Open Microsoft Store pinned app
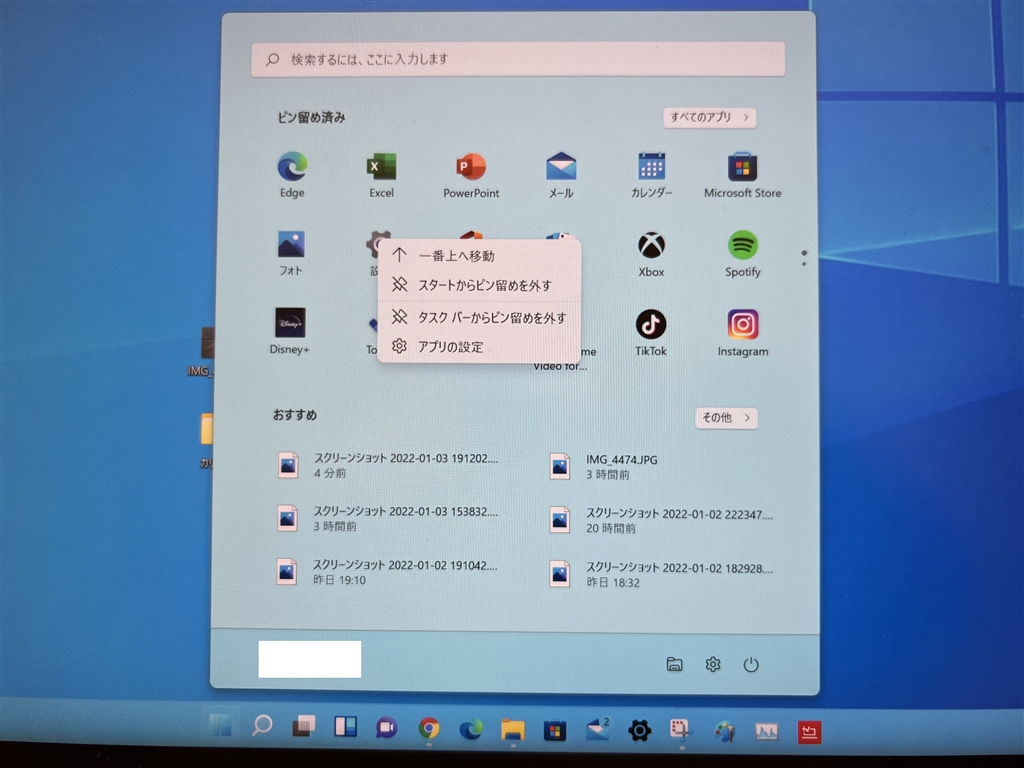This screenshot has width=1024, height=768. pos(743,174)
